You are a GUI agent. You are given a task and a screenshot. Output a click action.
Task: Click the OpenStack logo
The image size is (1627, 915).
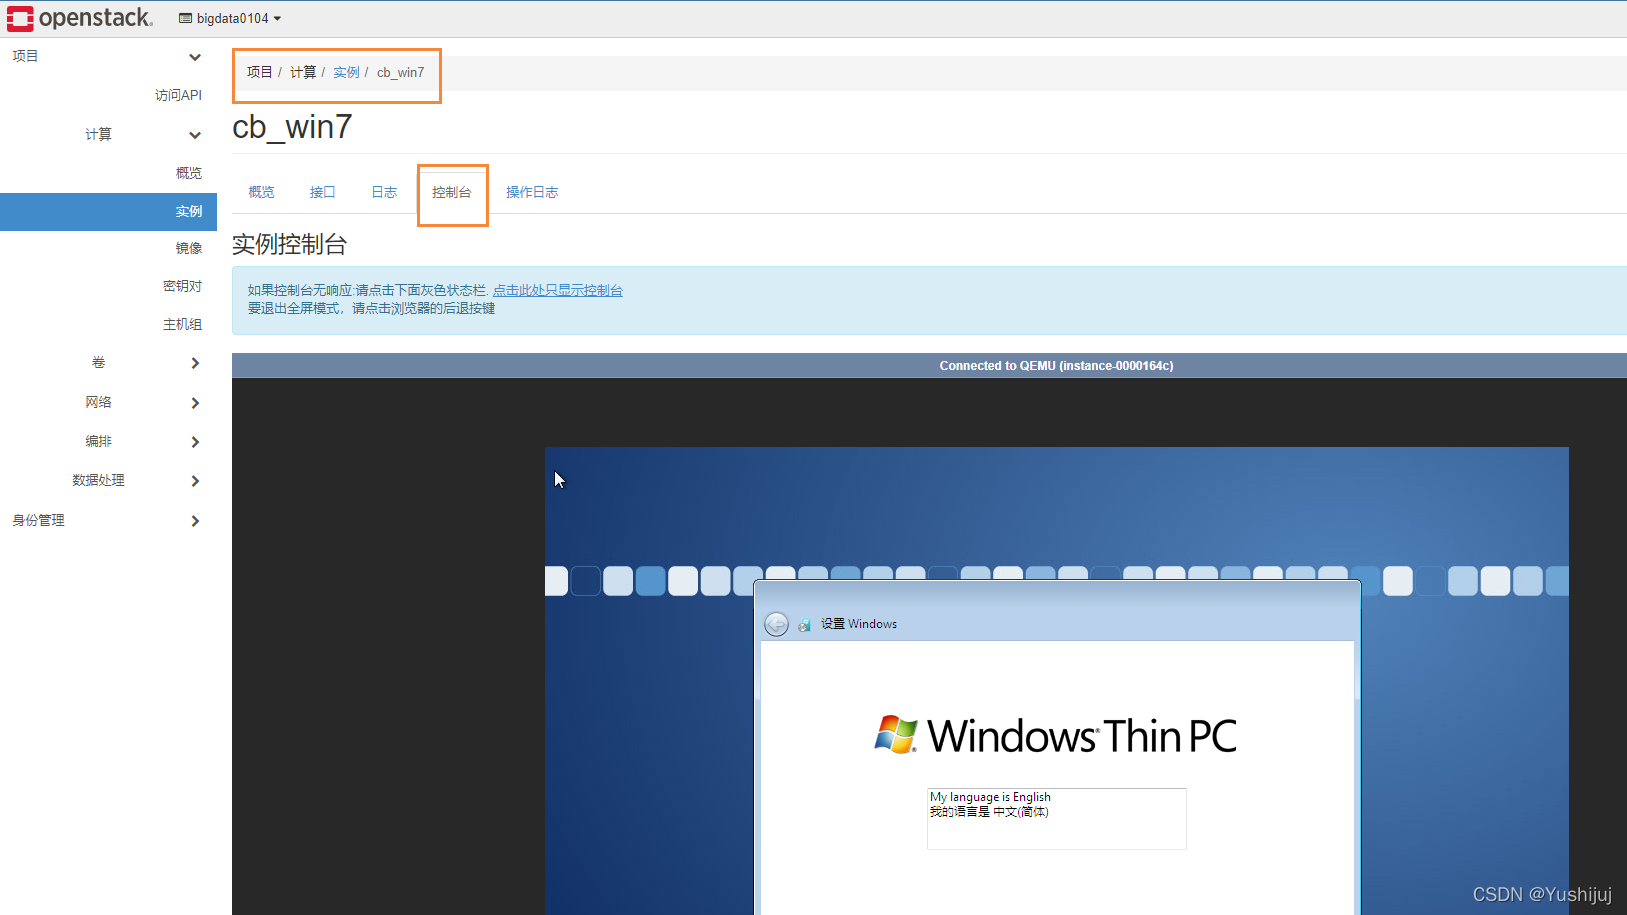(x=80, y=18)
